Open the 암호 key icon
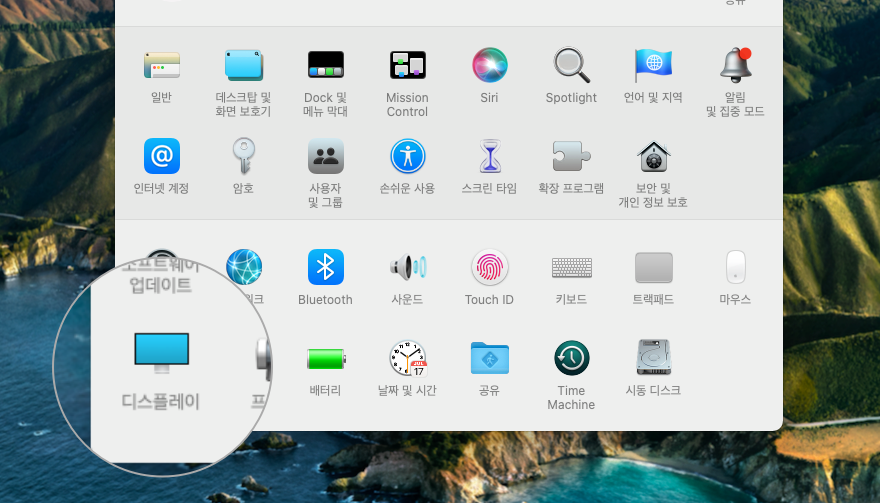The width and height of the screenshot is (880, 503). point(244,156)
